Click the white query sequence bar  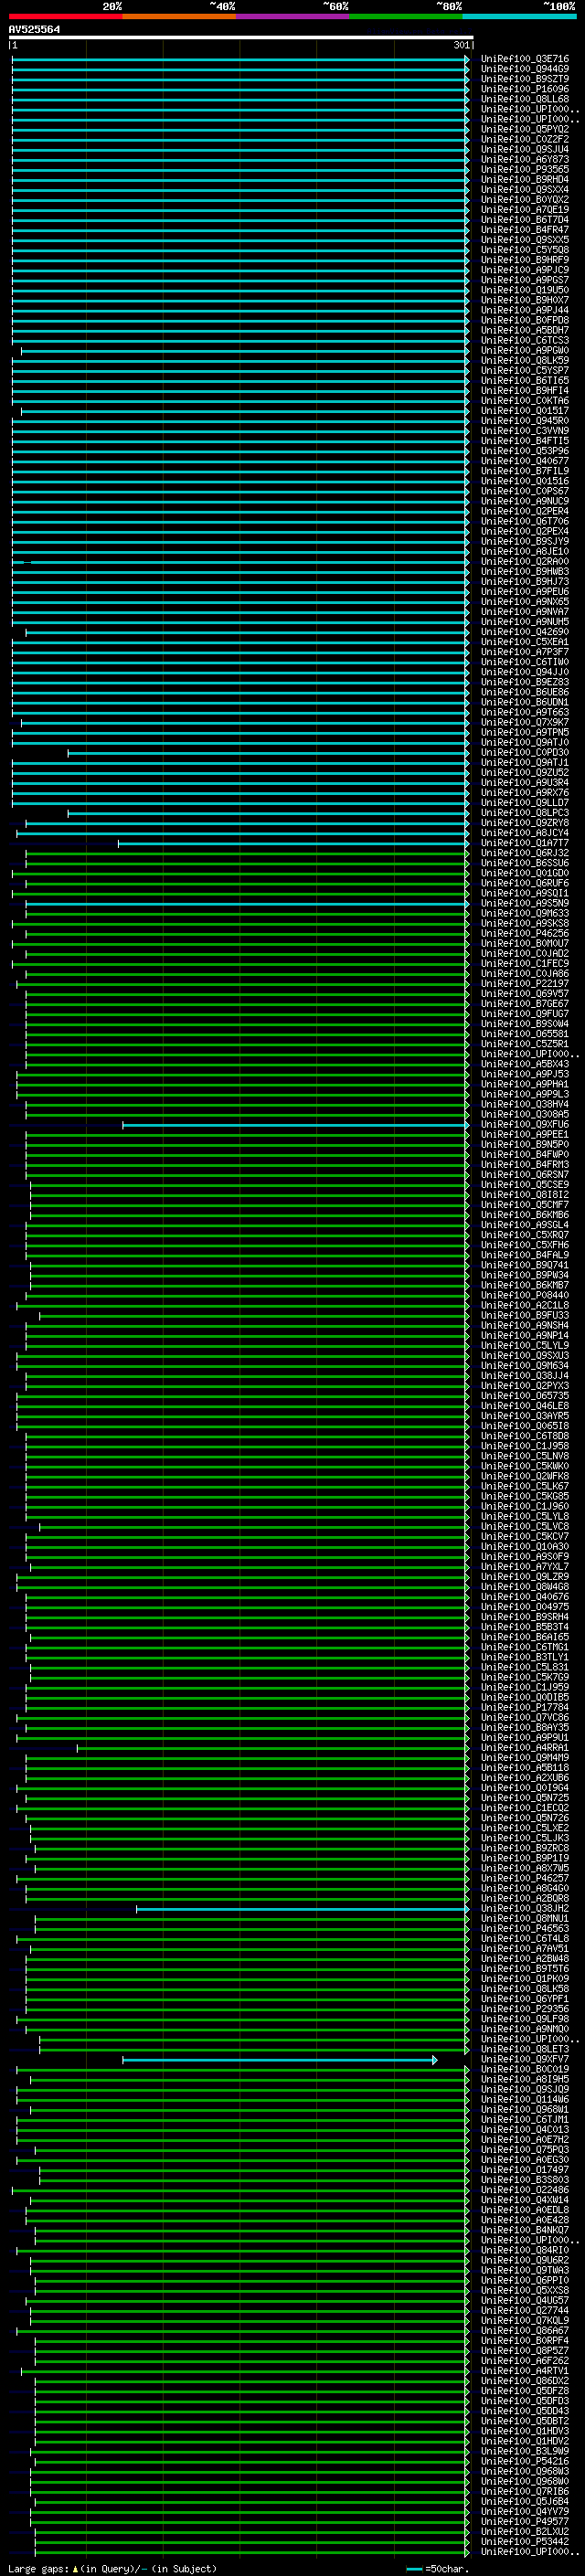tap(241, 37)
